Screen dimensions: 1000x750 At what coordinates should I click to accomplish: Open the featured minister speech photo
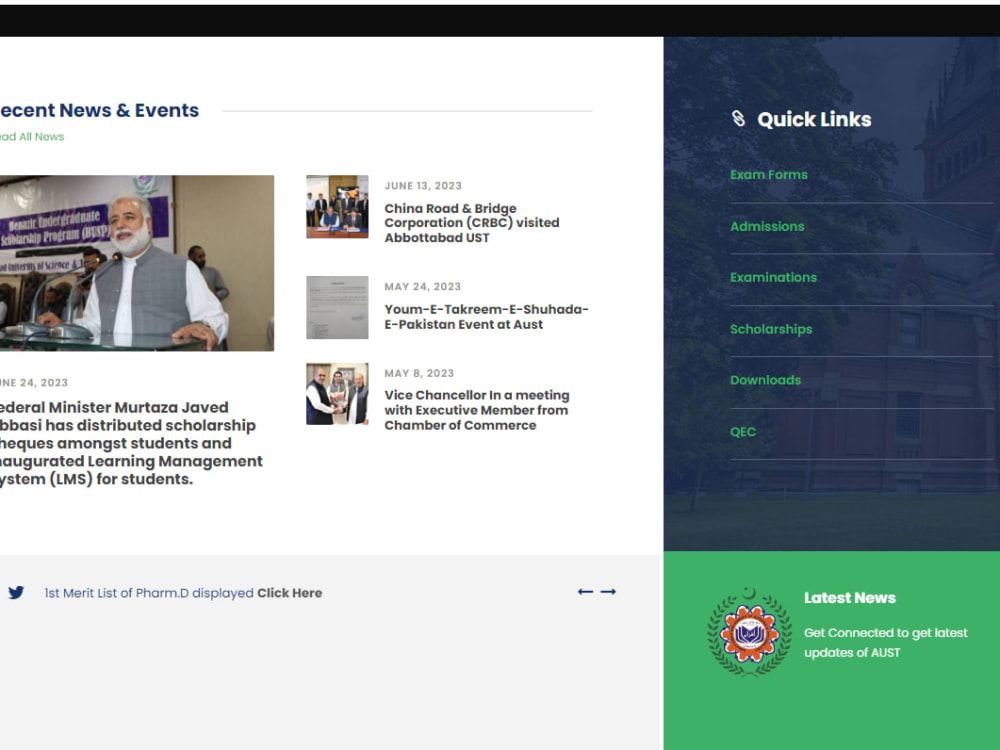tap(136, 263)
